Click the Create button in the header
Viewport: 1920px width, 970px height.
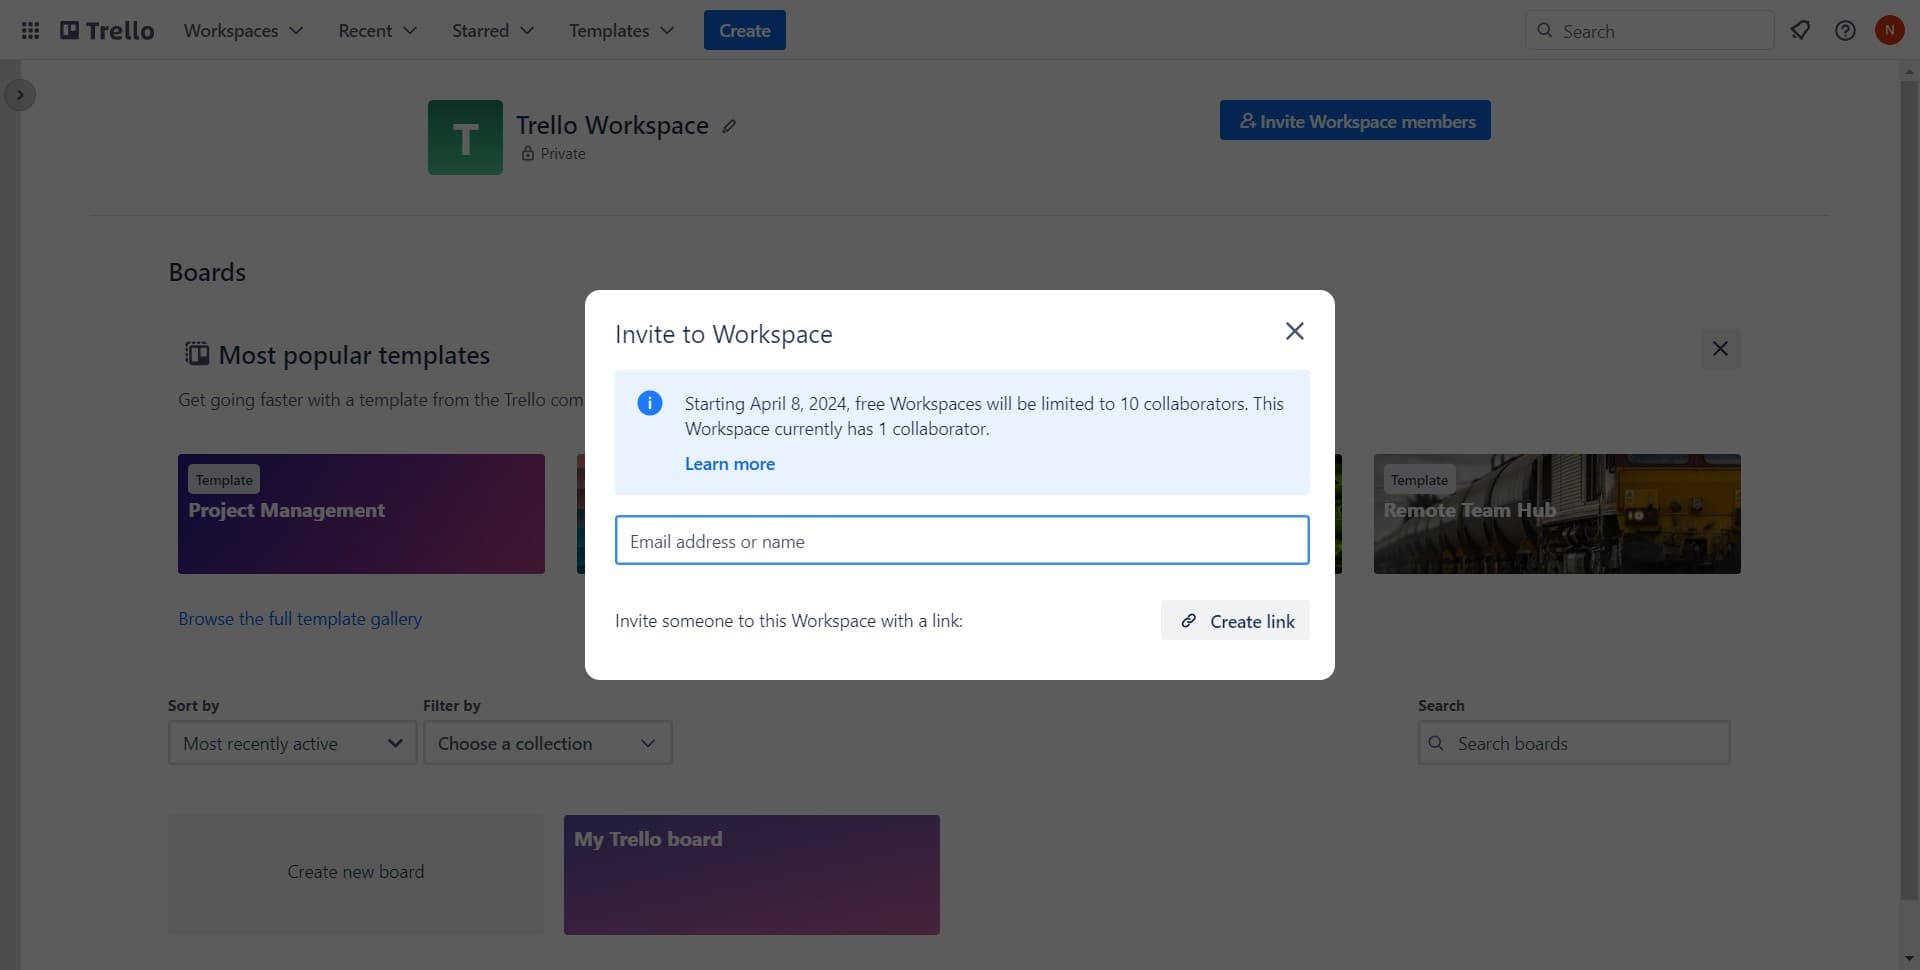pos(744,30)
